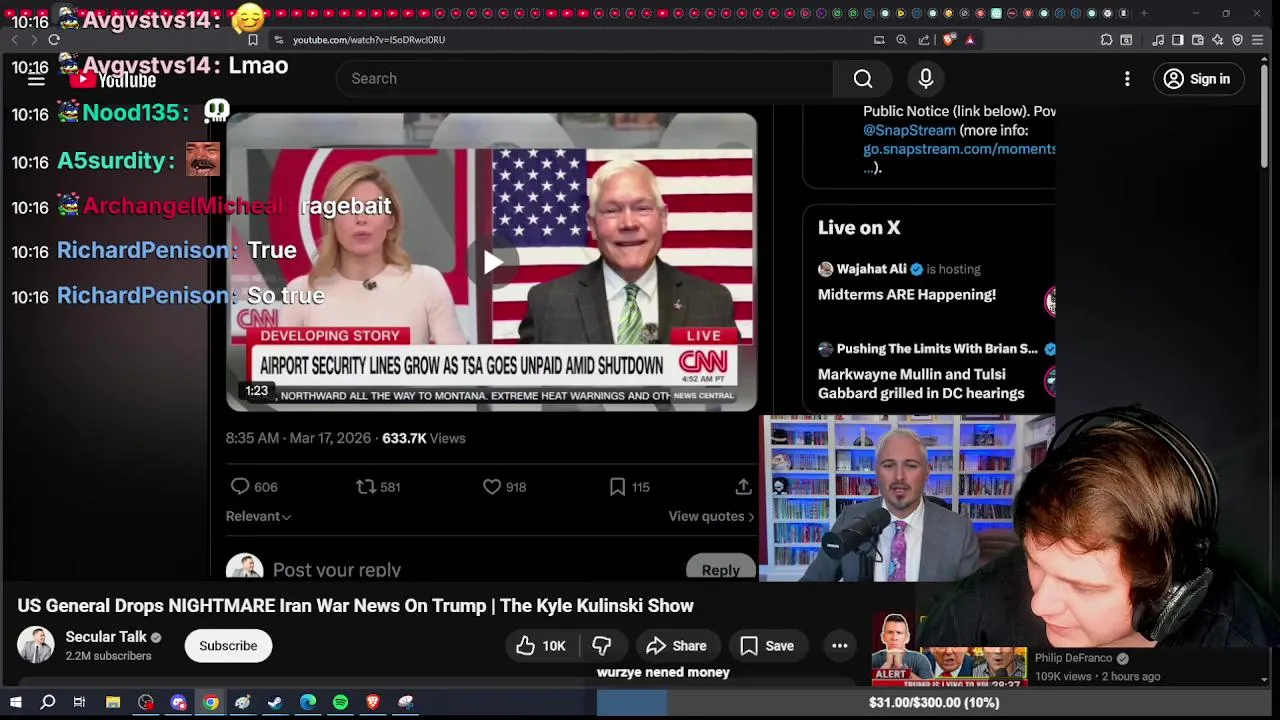Open the go.snapstream.com/moments link

[x=959, y=149]
